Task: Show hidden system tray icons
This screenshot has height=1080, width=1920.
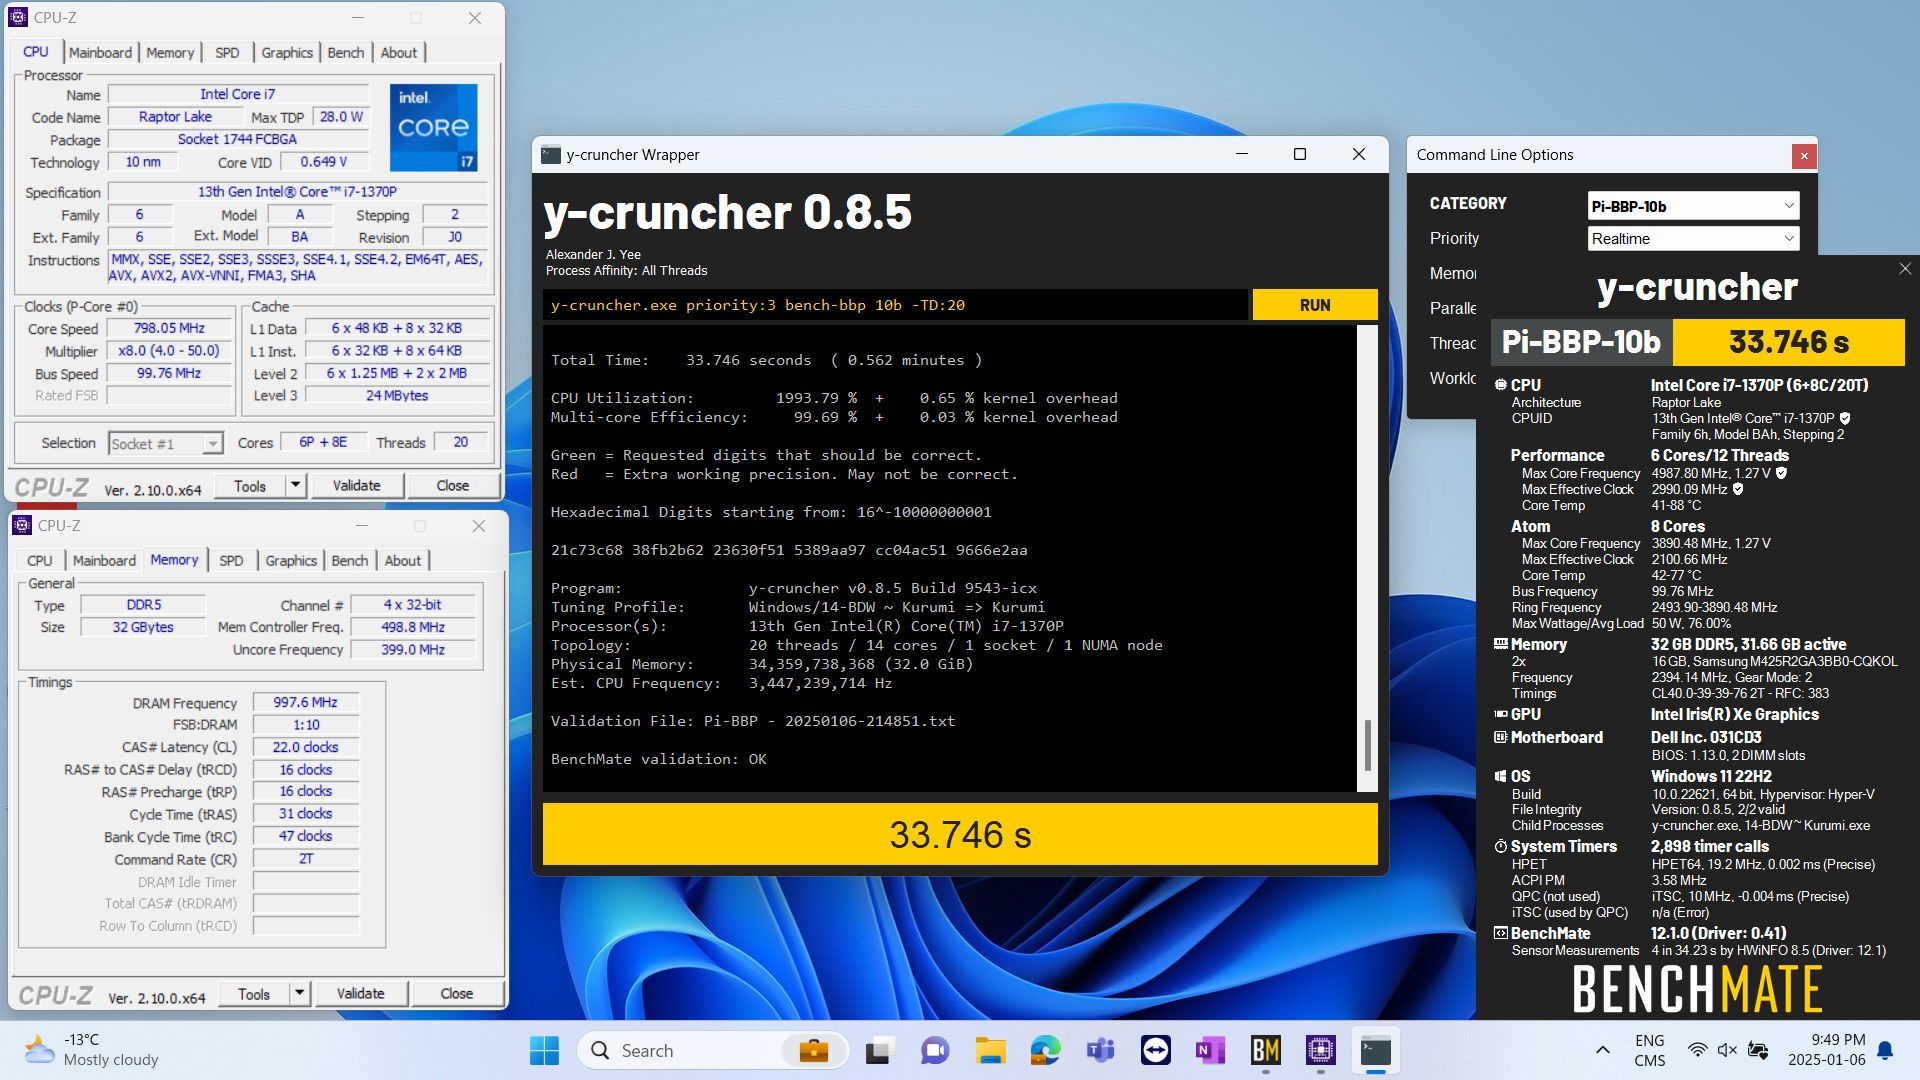Action: coord(1602,1050)
